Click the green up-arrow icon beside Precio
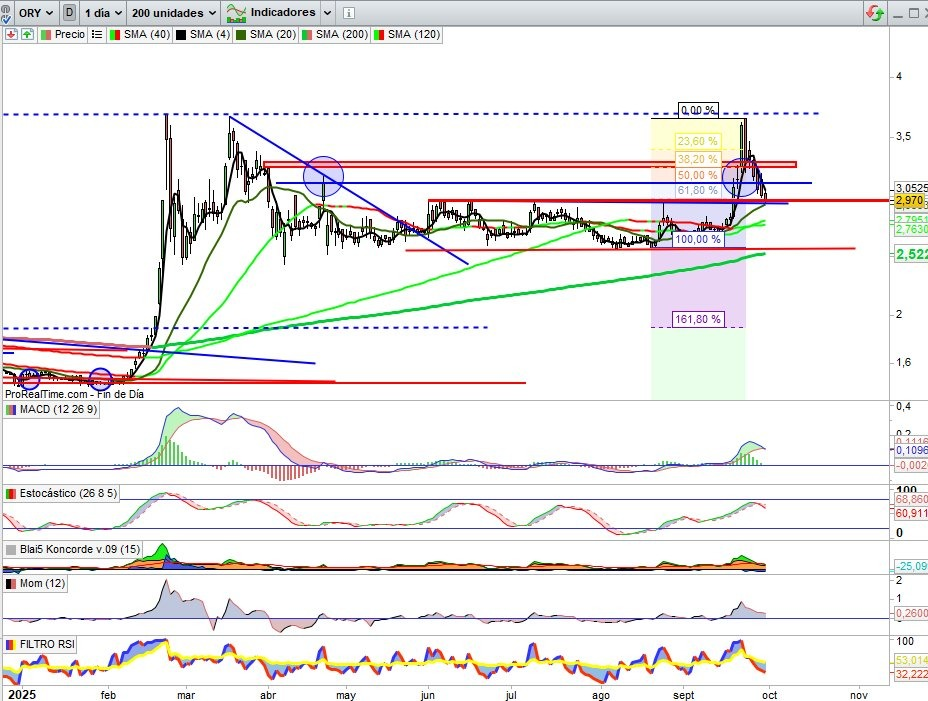 coord(27,34)
